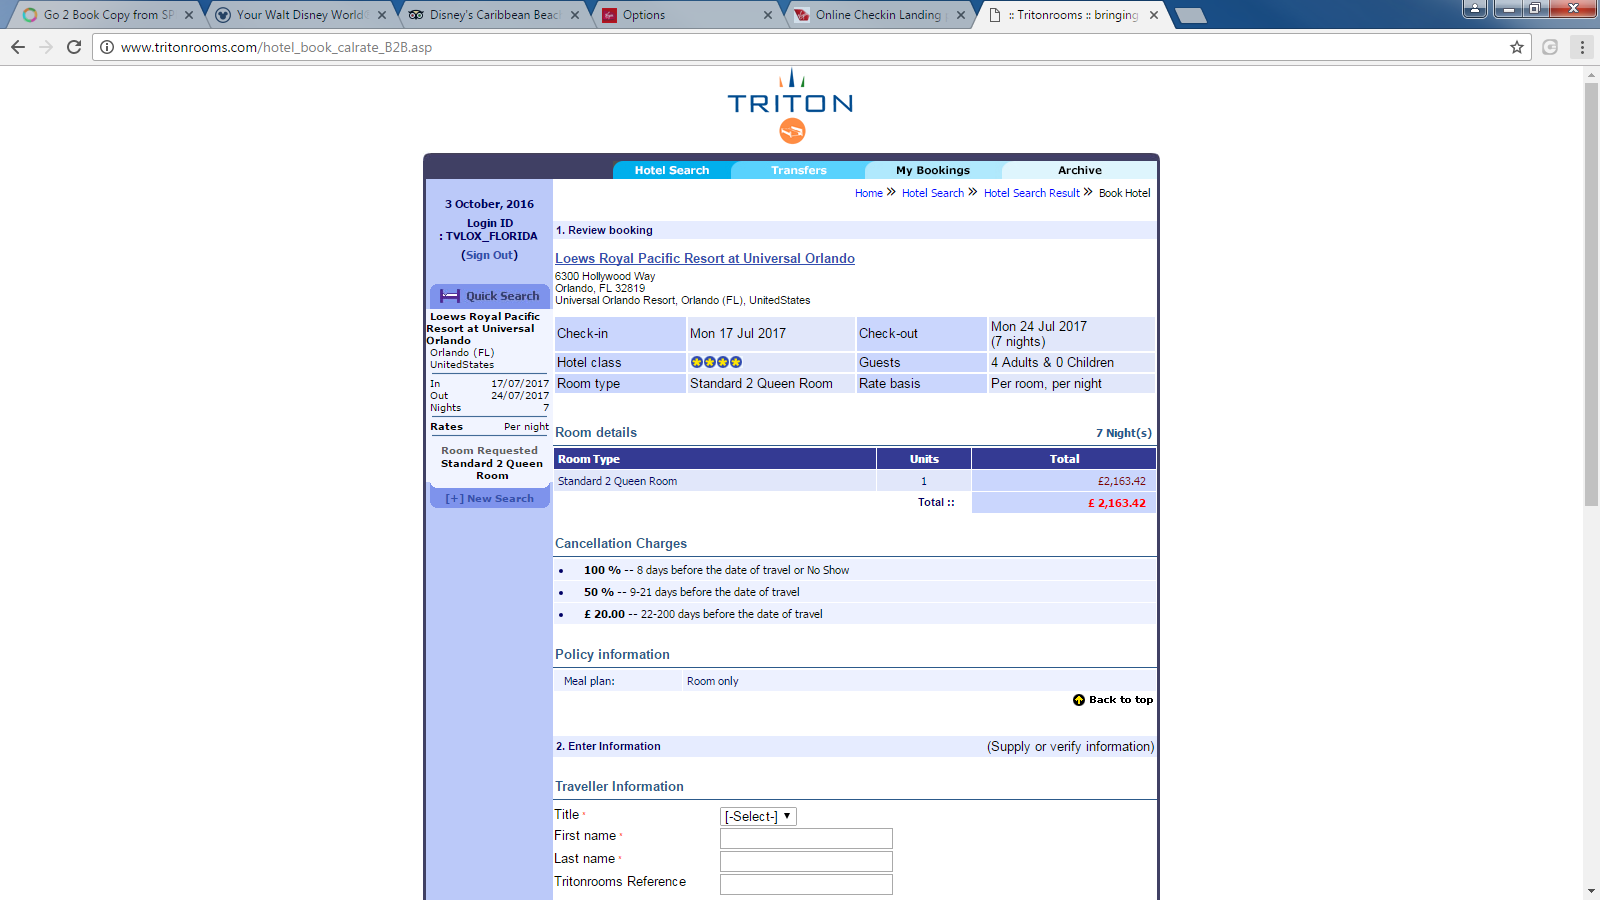This screenshot has width=1600, height=900.
Task: Sign out of TVLOX_FLORIDA account
Action: tap(490, 255)
